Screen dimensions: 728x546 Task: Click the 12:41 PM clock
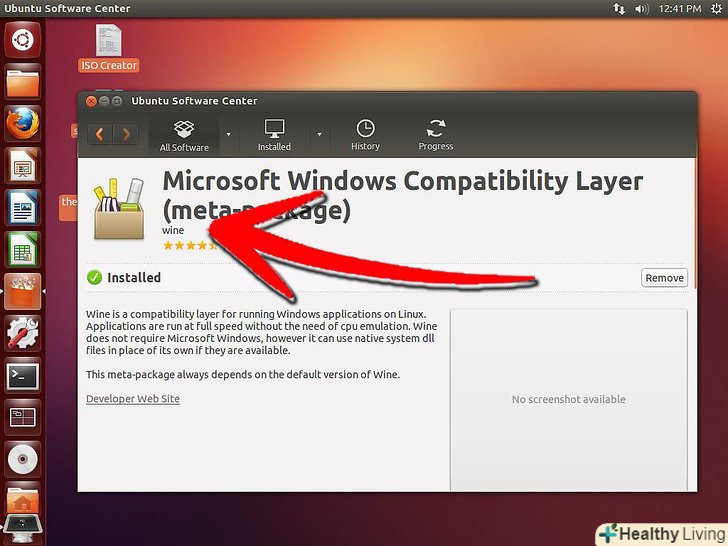[680, 8]
